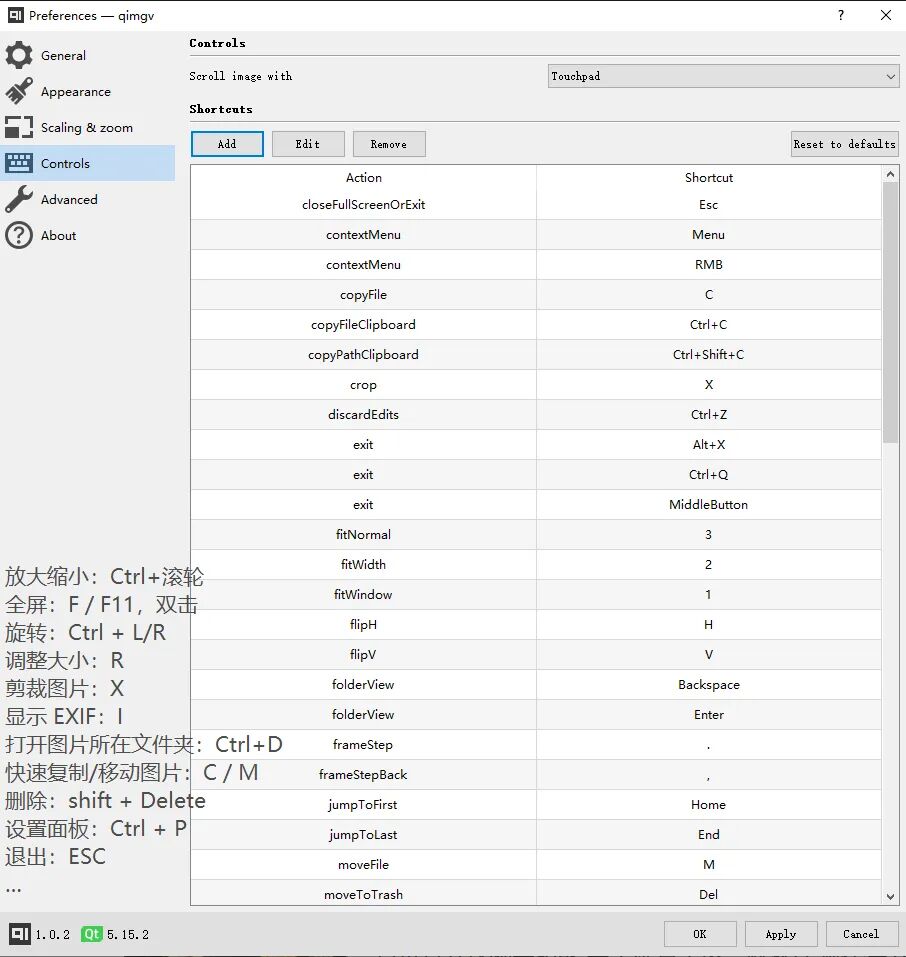Click the Edit shortcut button
The width and height of the screenshot is (906, 957).
308,144
